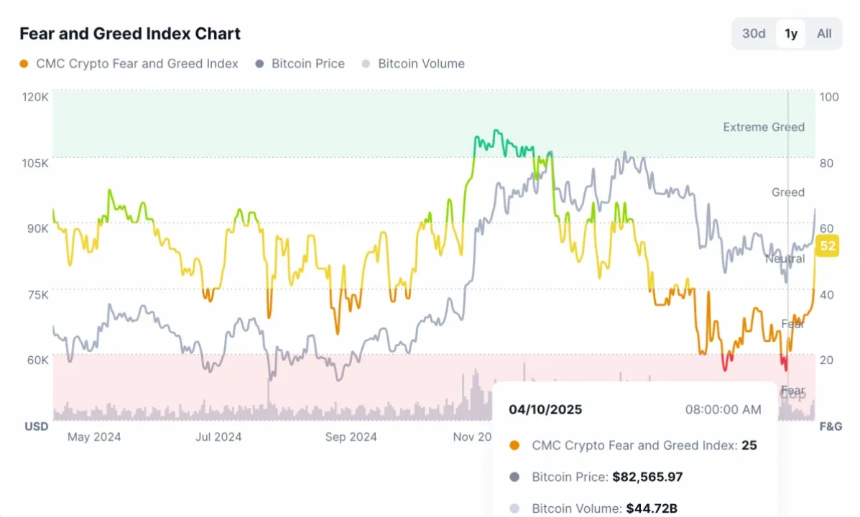Viewport: 860px width, 517px height.
Task: Click the Fear and Greed Index Chart title
Action: pyautogui.click(x=130, y=34)
